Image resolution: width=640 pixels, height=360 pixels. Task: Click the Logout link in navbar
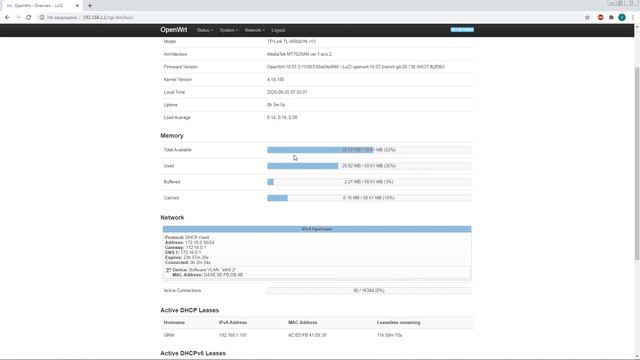(278, 30)
